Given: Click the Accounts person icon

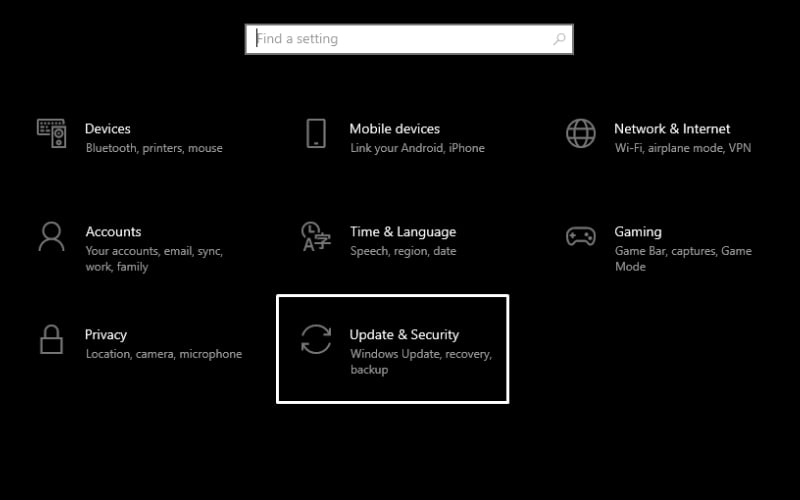Looking at the screenshot, I should coord(52,237).
